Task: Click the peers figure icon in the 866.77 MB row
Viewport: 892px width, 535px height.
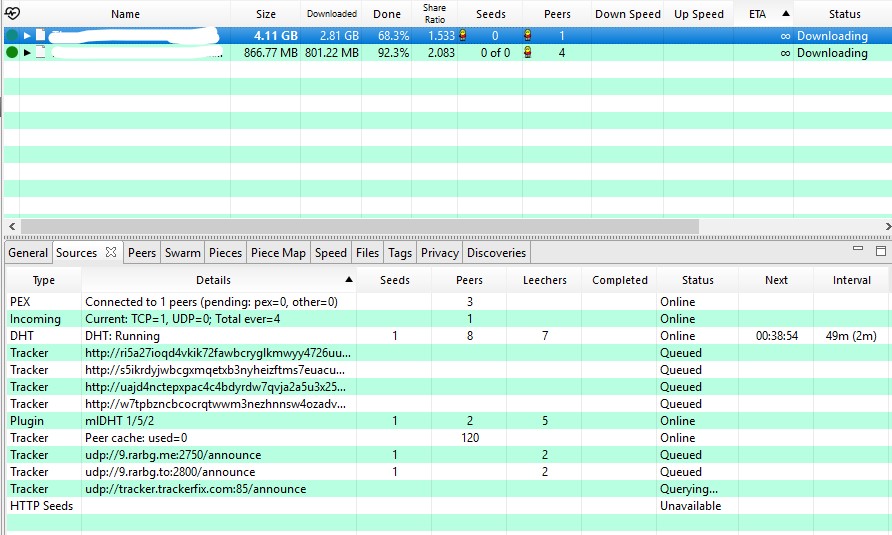Action: pyautogui.click(x=527, y=52)
